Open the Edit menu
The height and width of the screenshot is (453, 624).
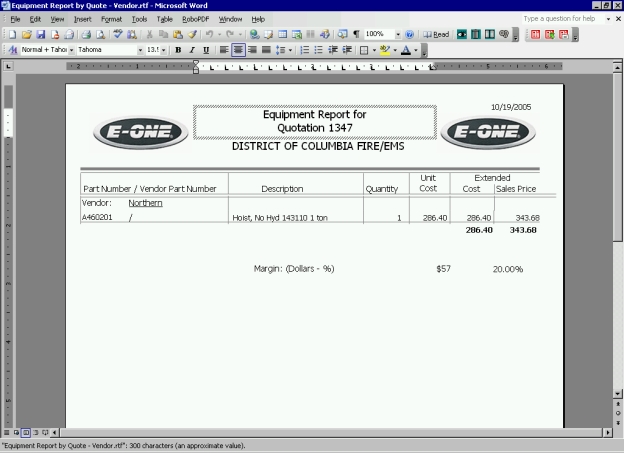35,19
